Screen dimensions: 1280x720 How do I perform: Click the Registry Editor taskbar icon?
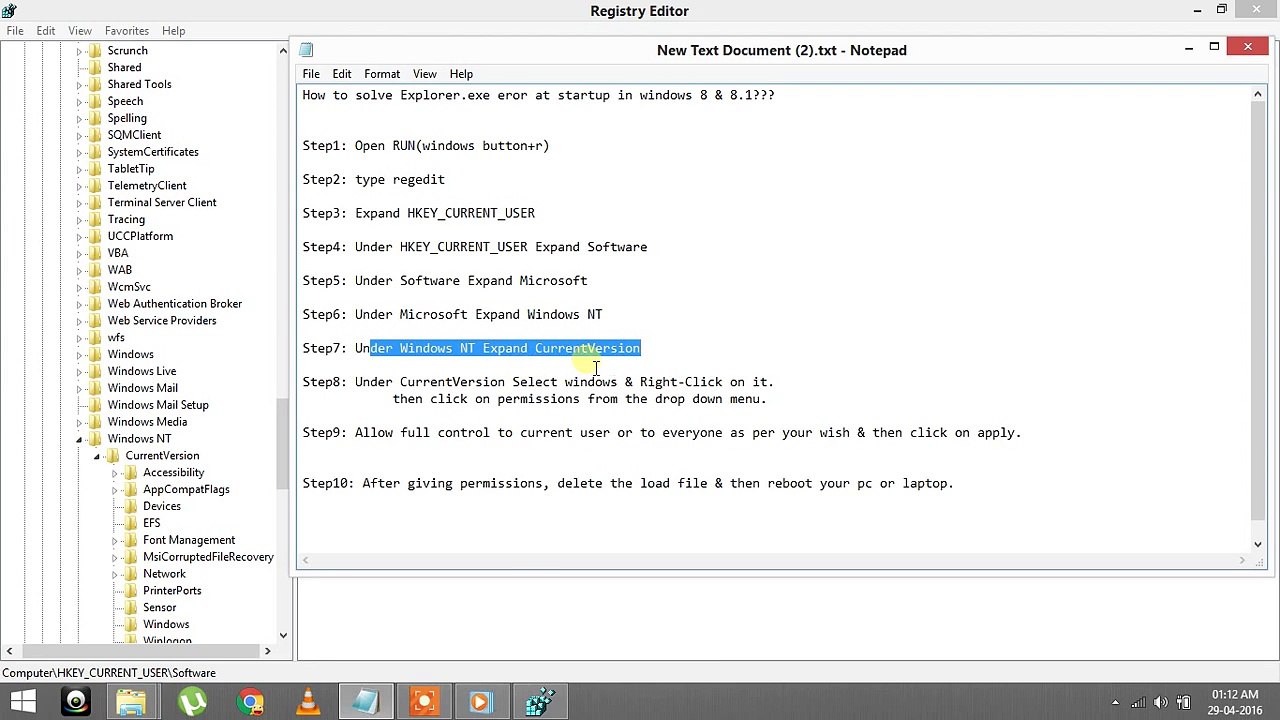[x=540, y=701]
